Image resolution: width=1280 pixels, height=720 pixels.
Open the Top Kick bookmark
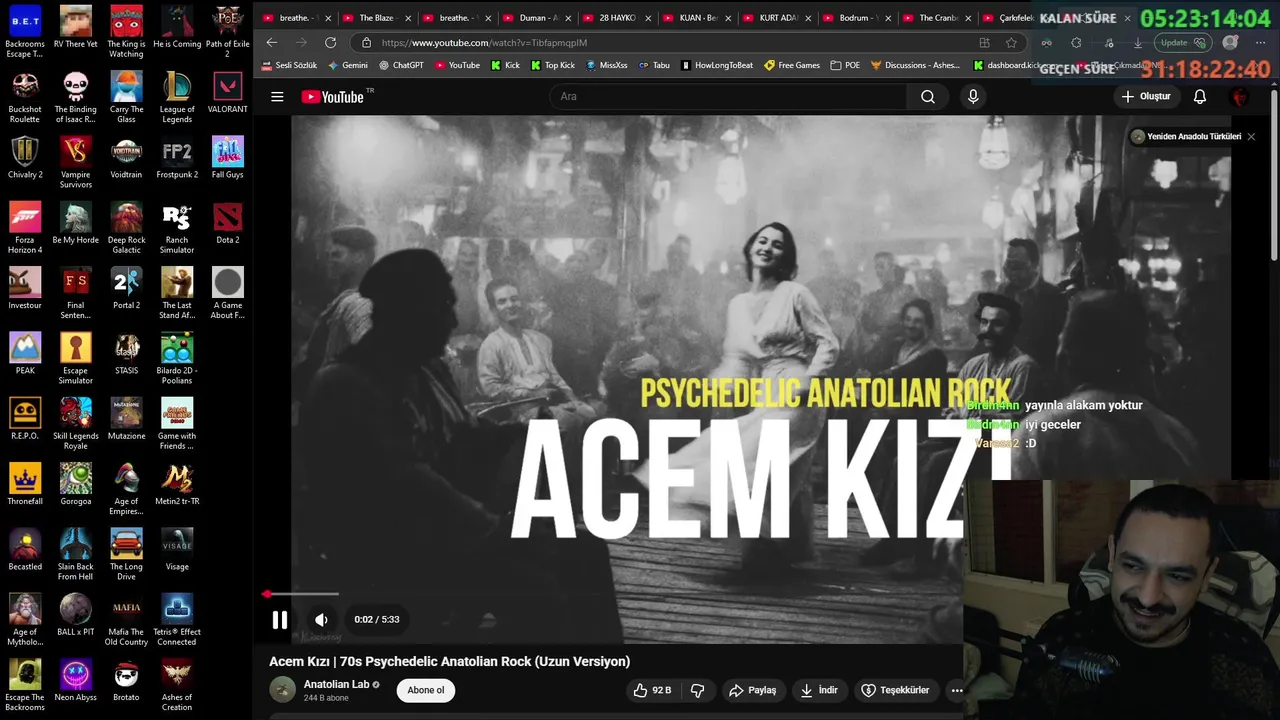(553, 65)
